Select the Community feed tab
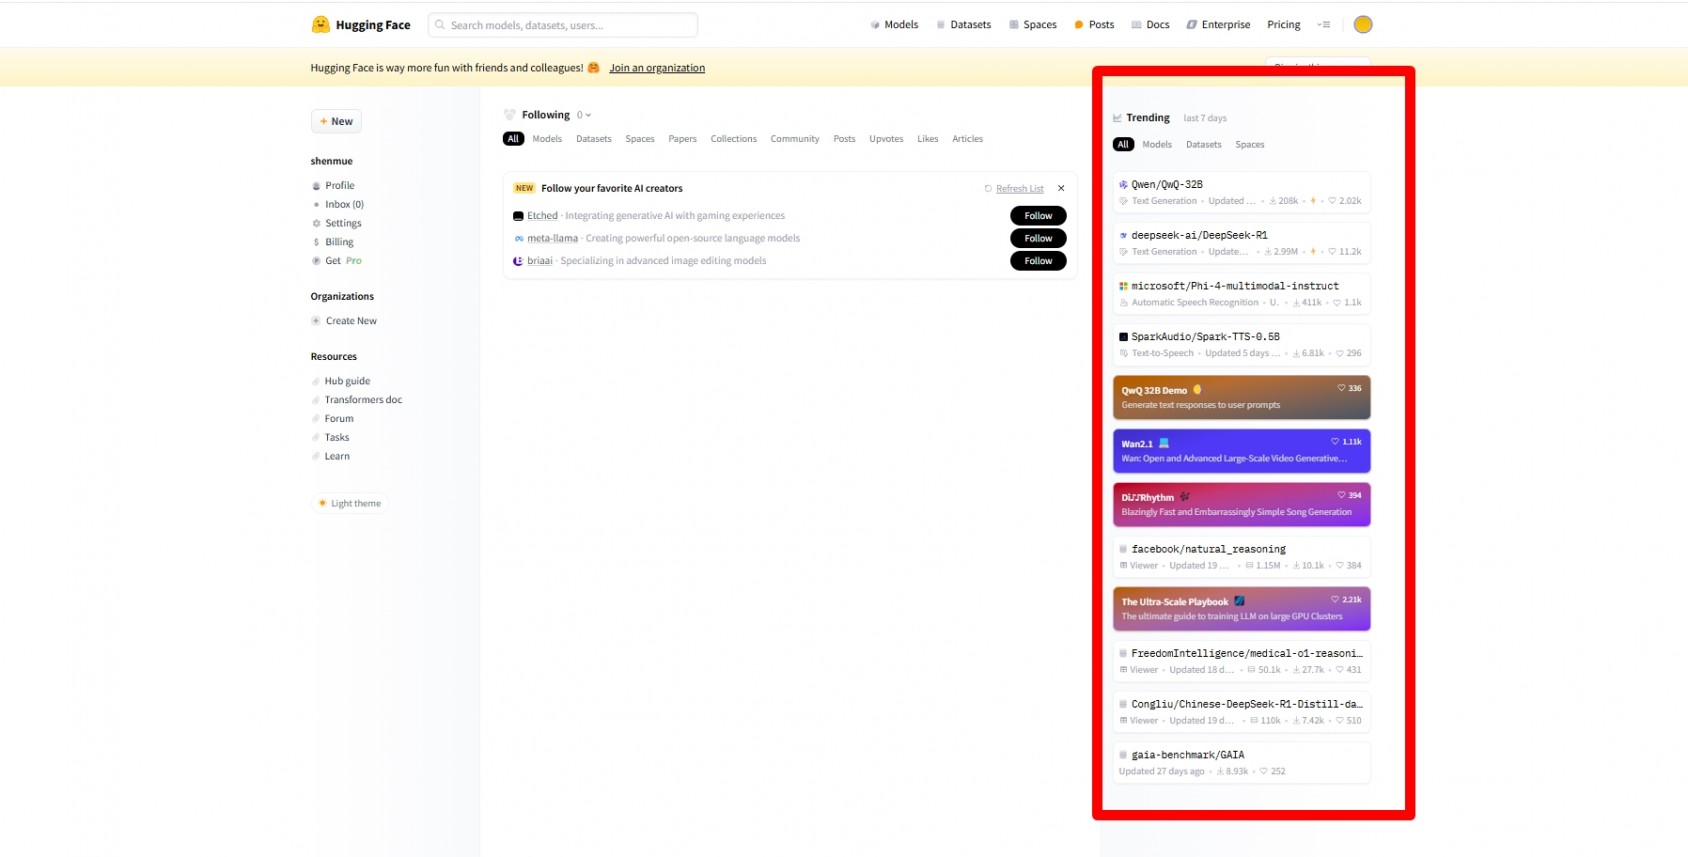The image size is (1688, 857). pyautogui.click(x=795, y=139)
